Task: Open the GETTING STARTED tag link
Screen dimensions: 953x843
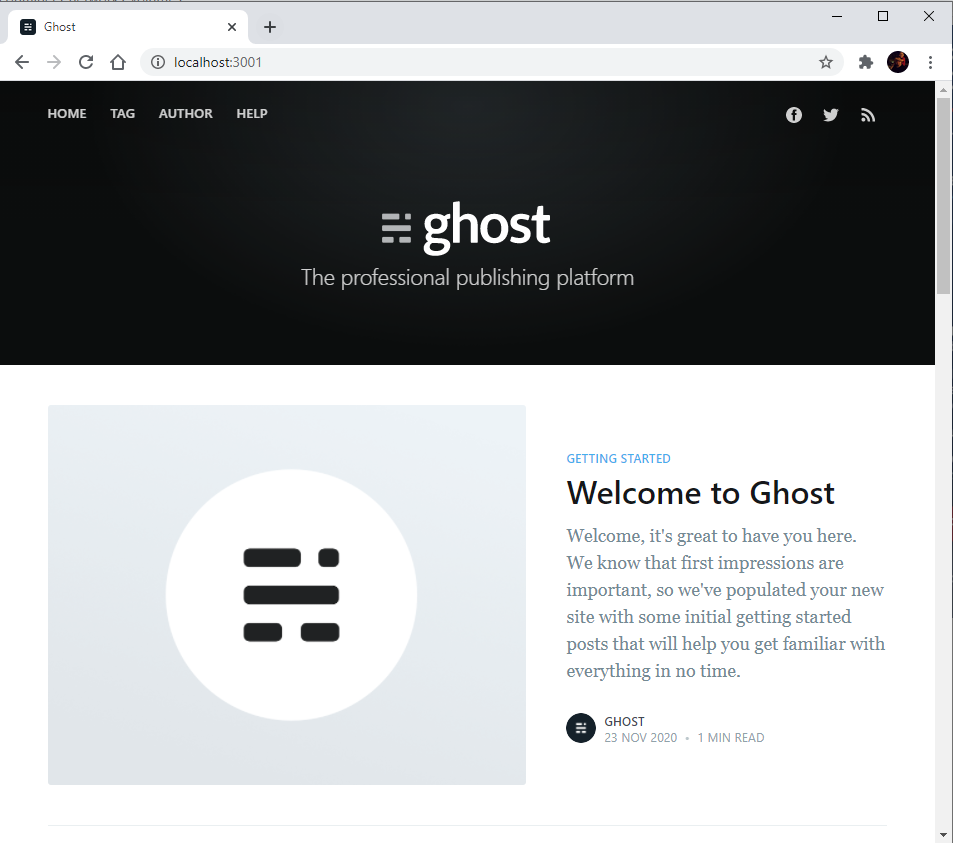Action: tap(618, 459)
